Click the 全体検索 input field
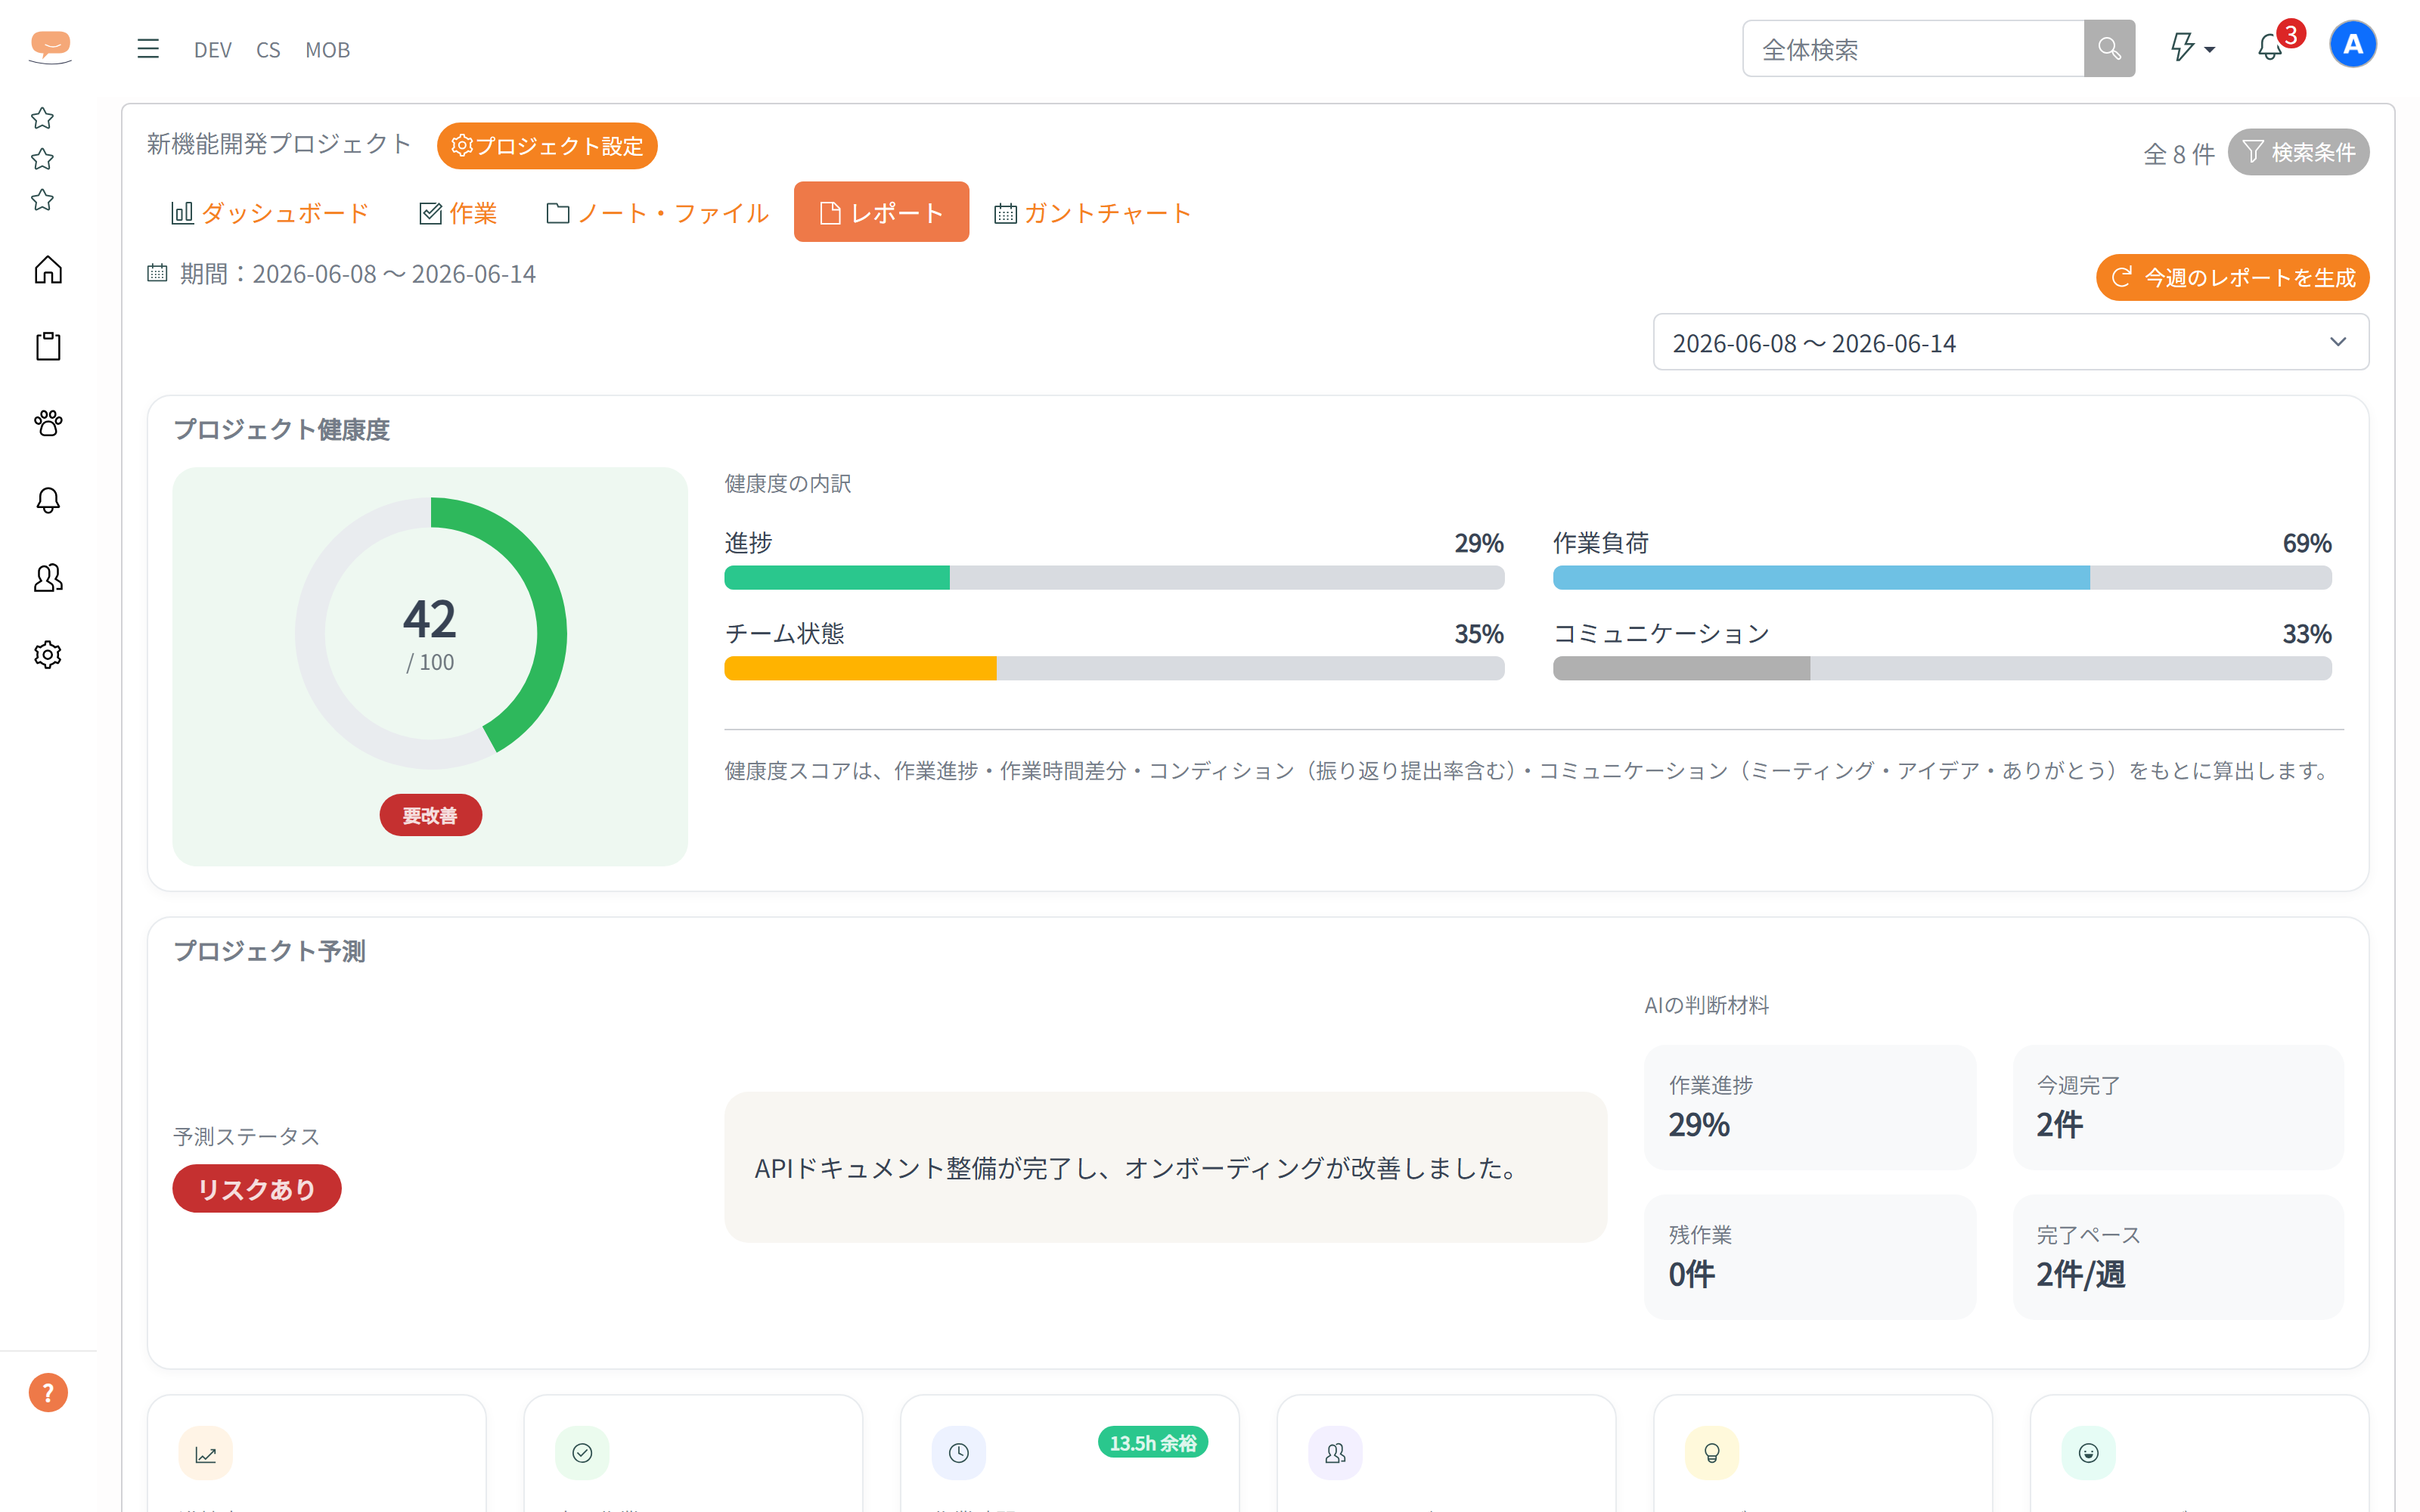The height and width of the screenshot is (1512, 2420). (x=1913, y=49)
